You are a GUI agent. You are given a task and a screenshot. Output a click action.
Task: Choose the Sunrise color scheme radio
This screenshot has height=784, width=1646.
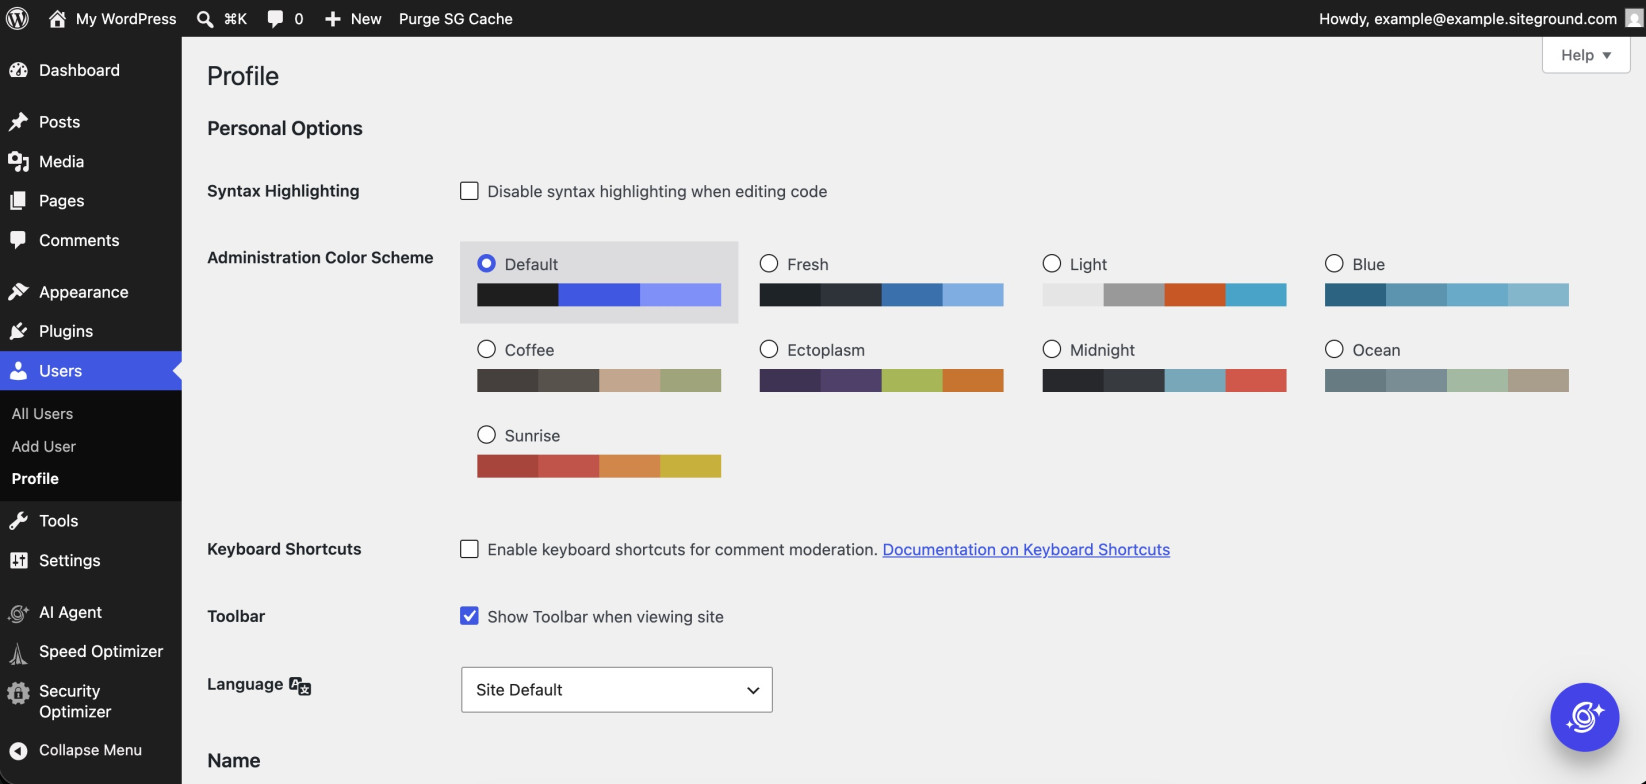[487, 434]
